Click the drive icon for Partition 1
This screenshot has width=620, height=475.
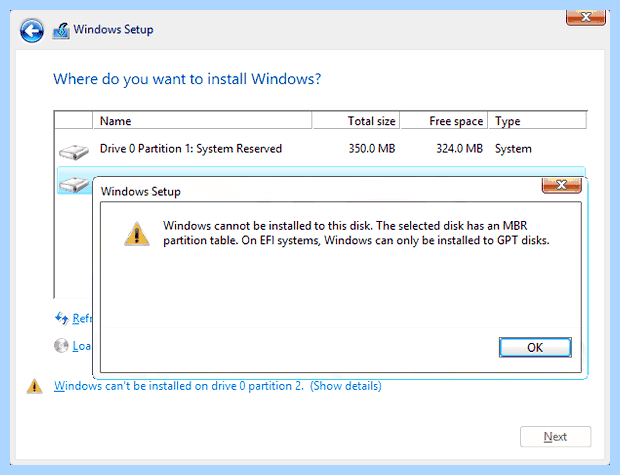coord(74,152)
